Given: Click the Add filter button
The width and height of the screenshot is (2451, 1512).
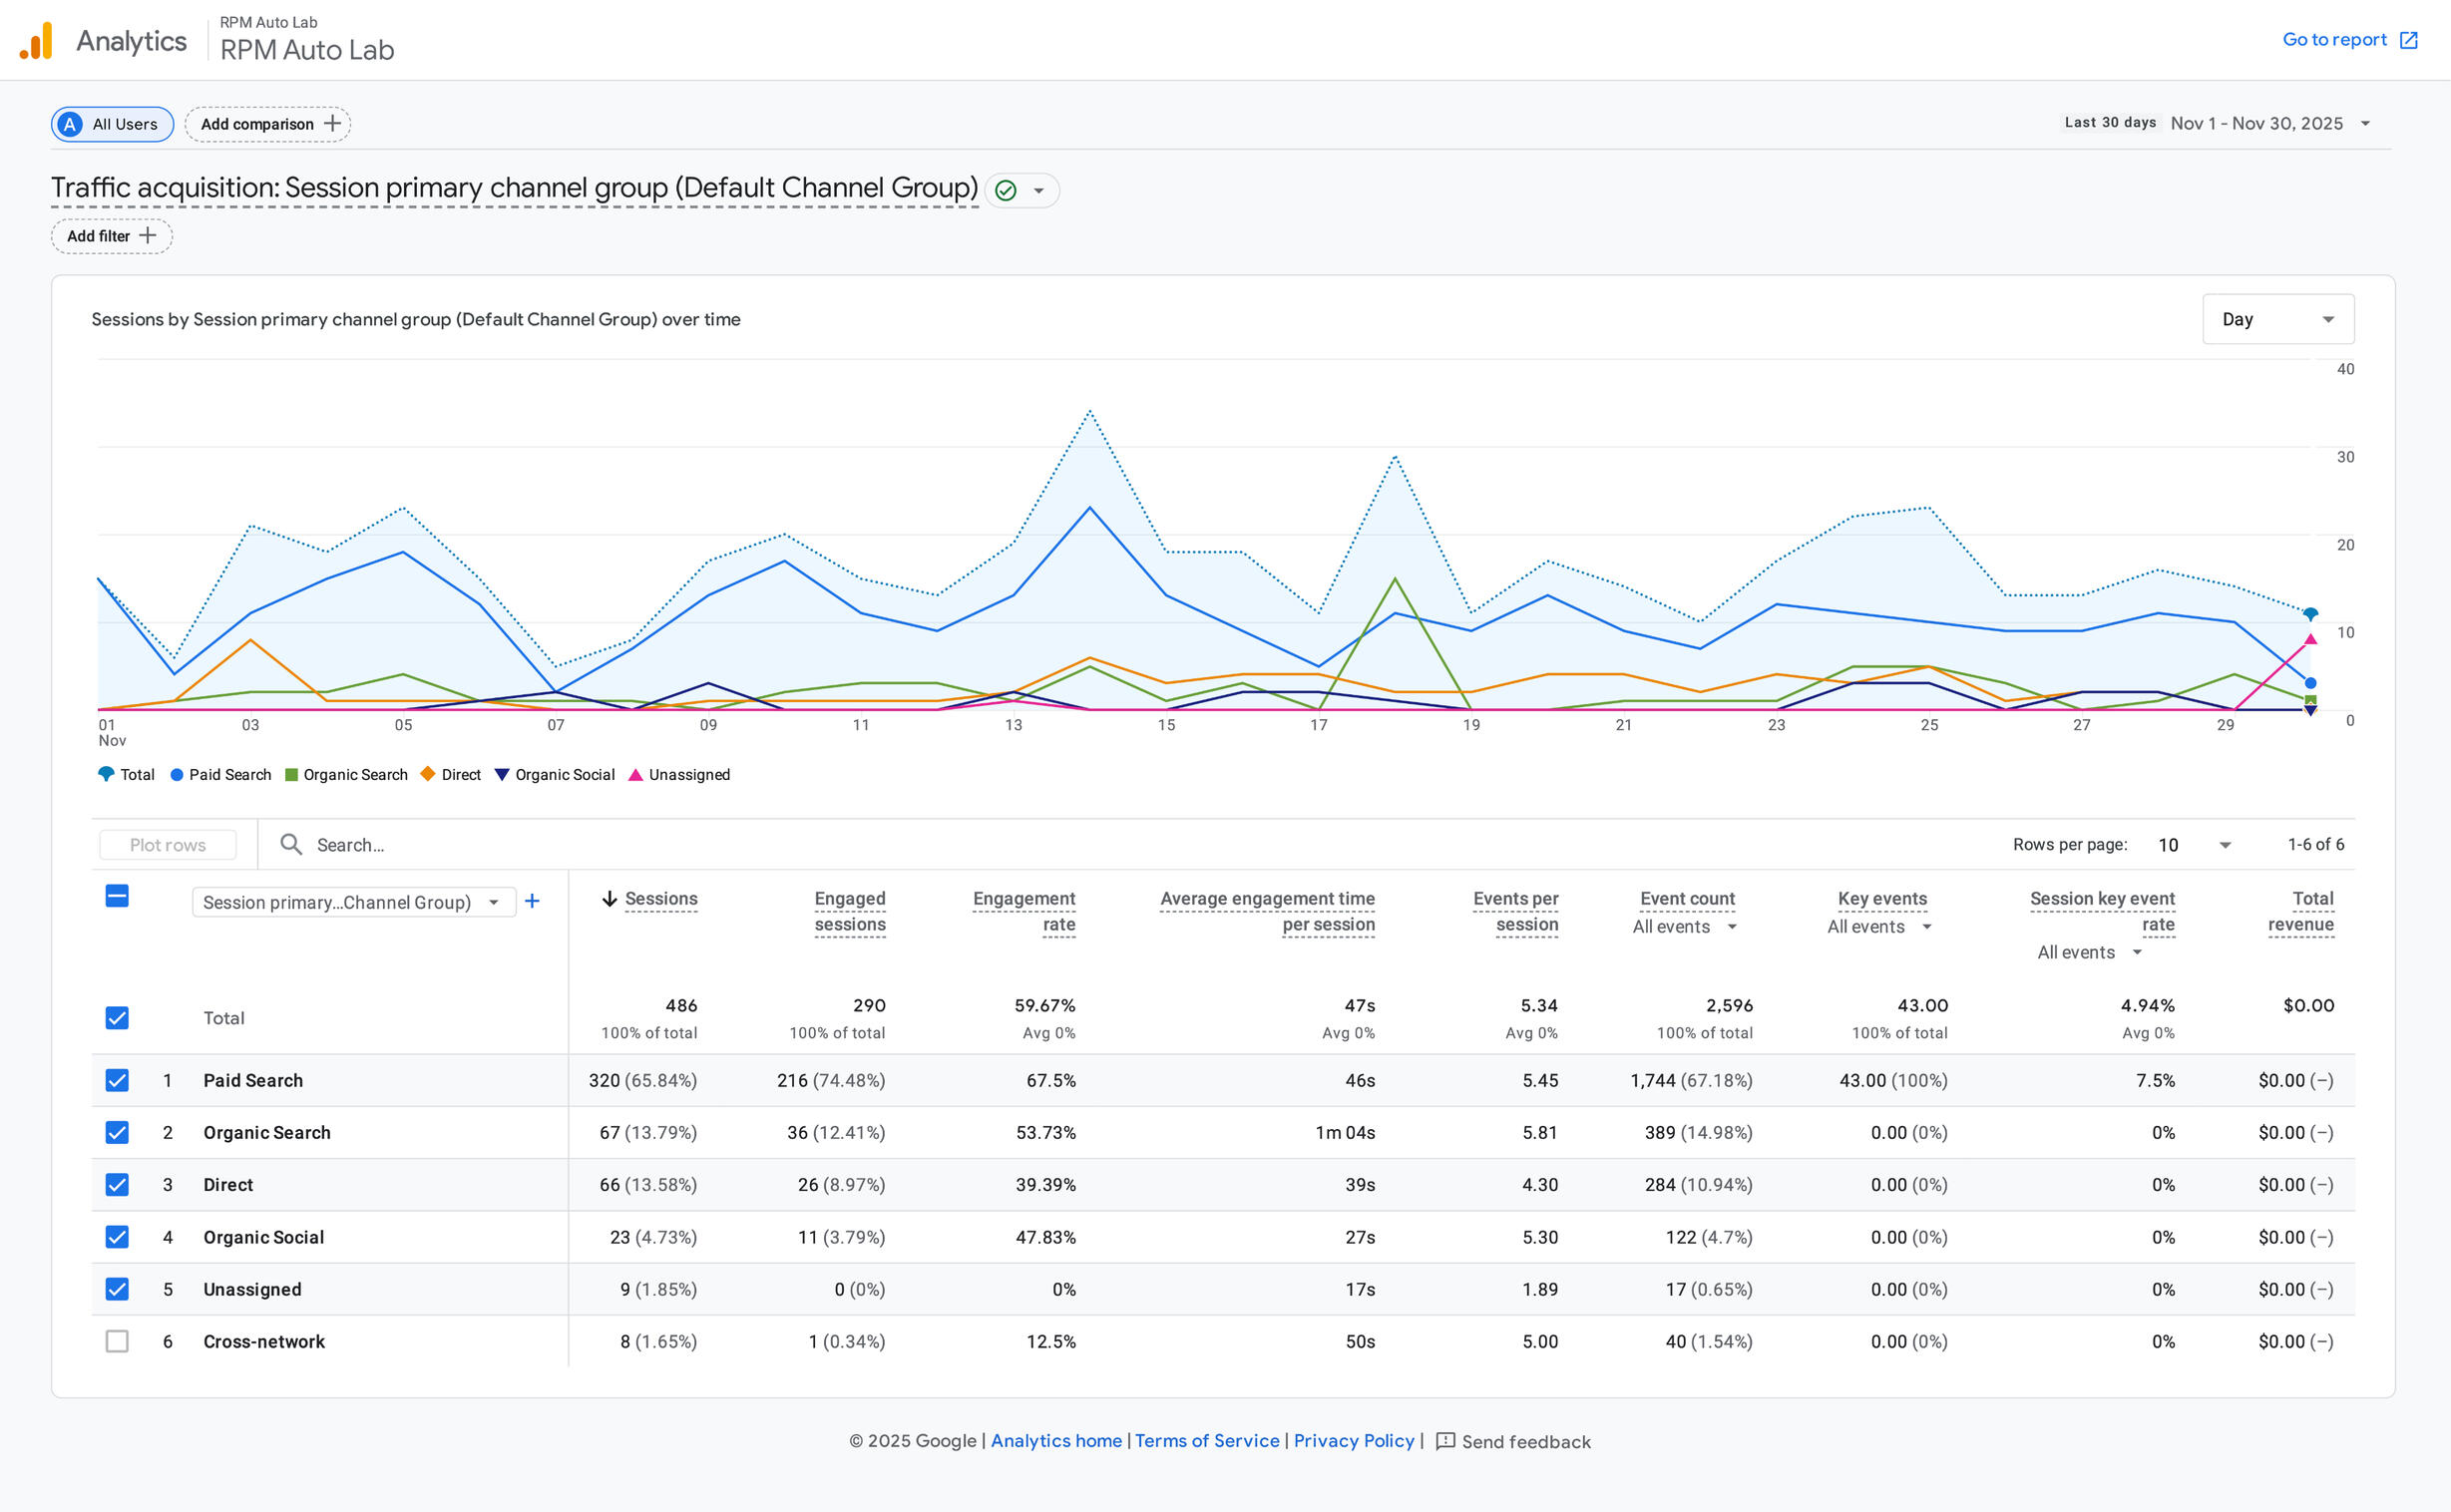Looking at the screenshot, I should pos(111,236).
